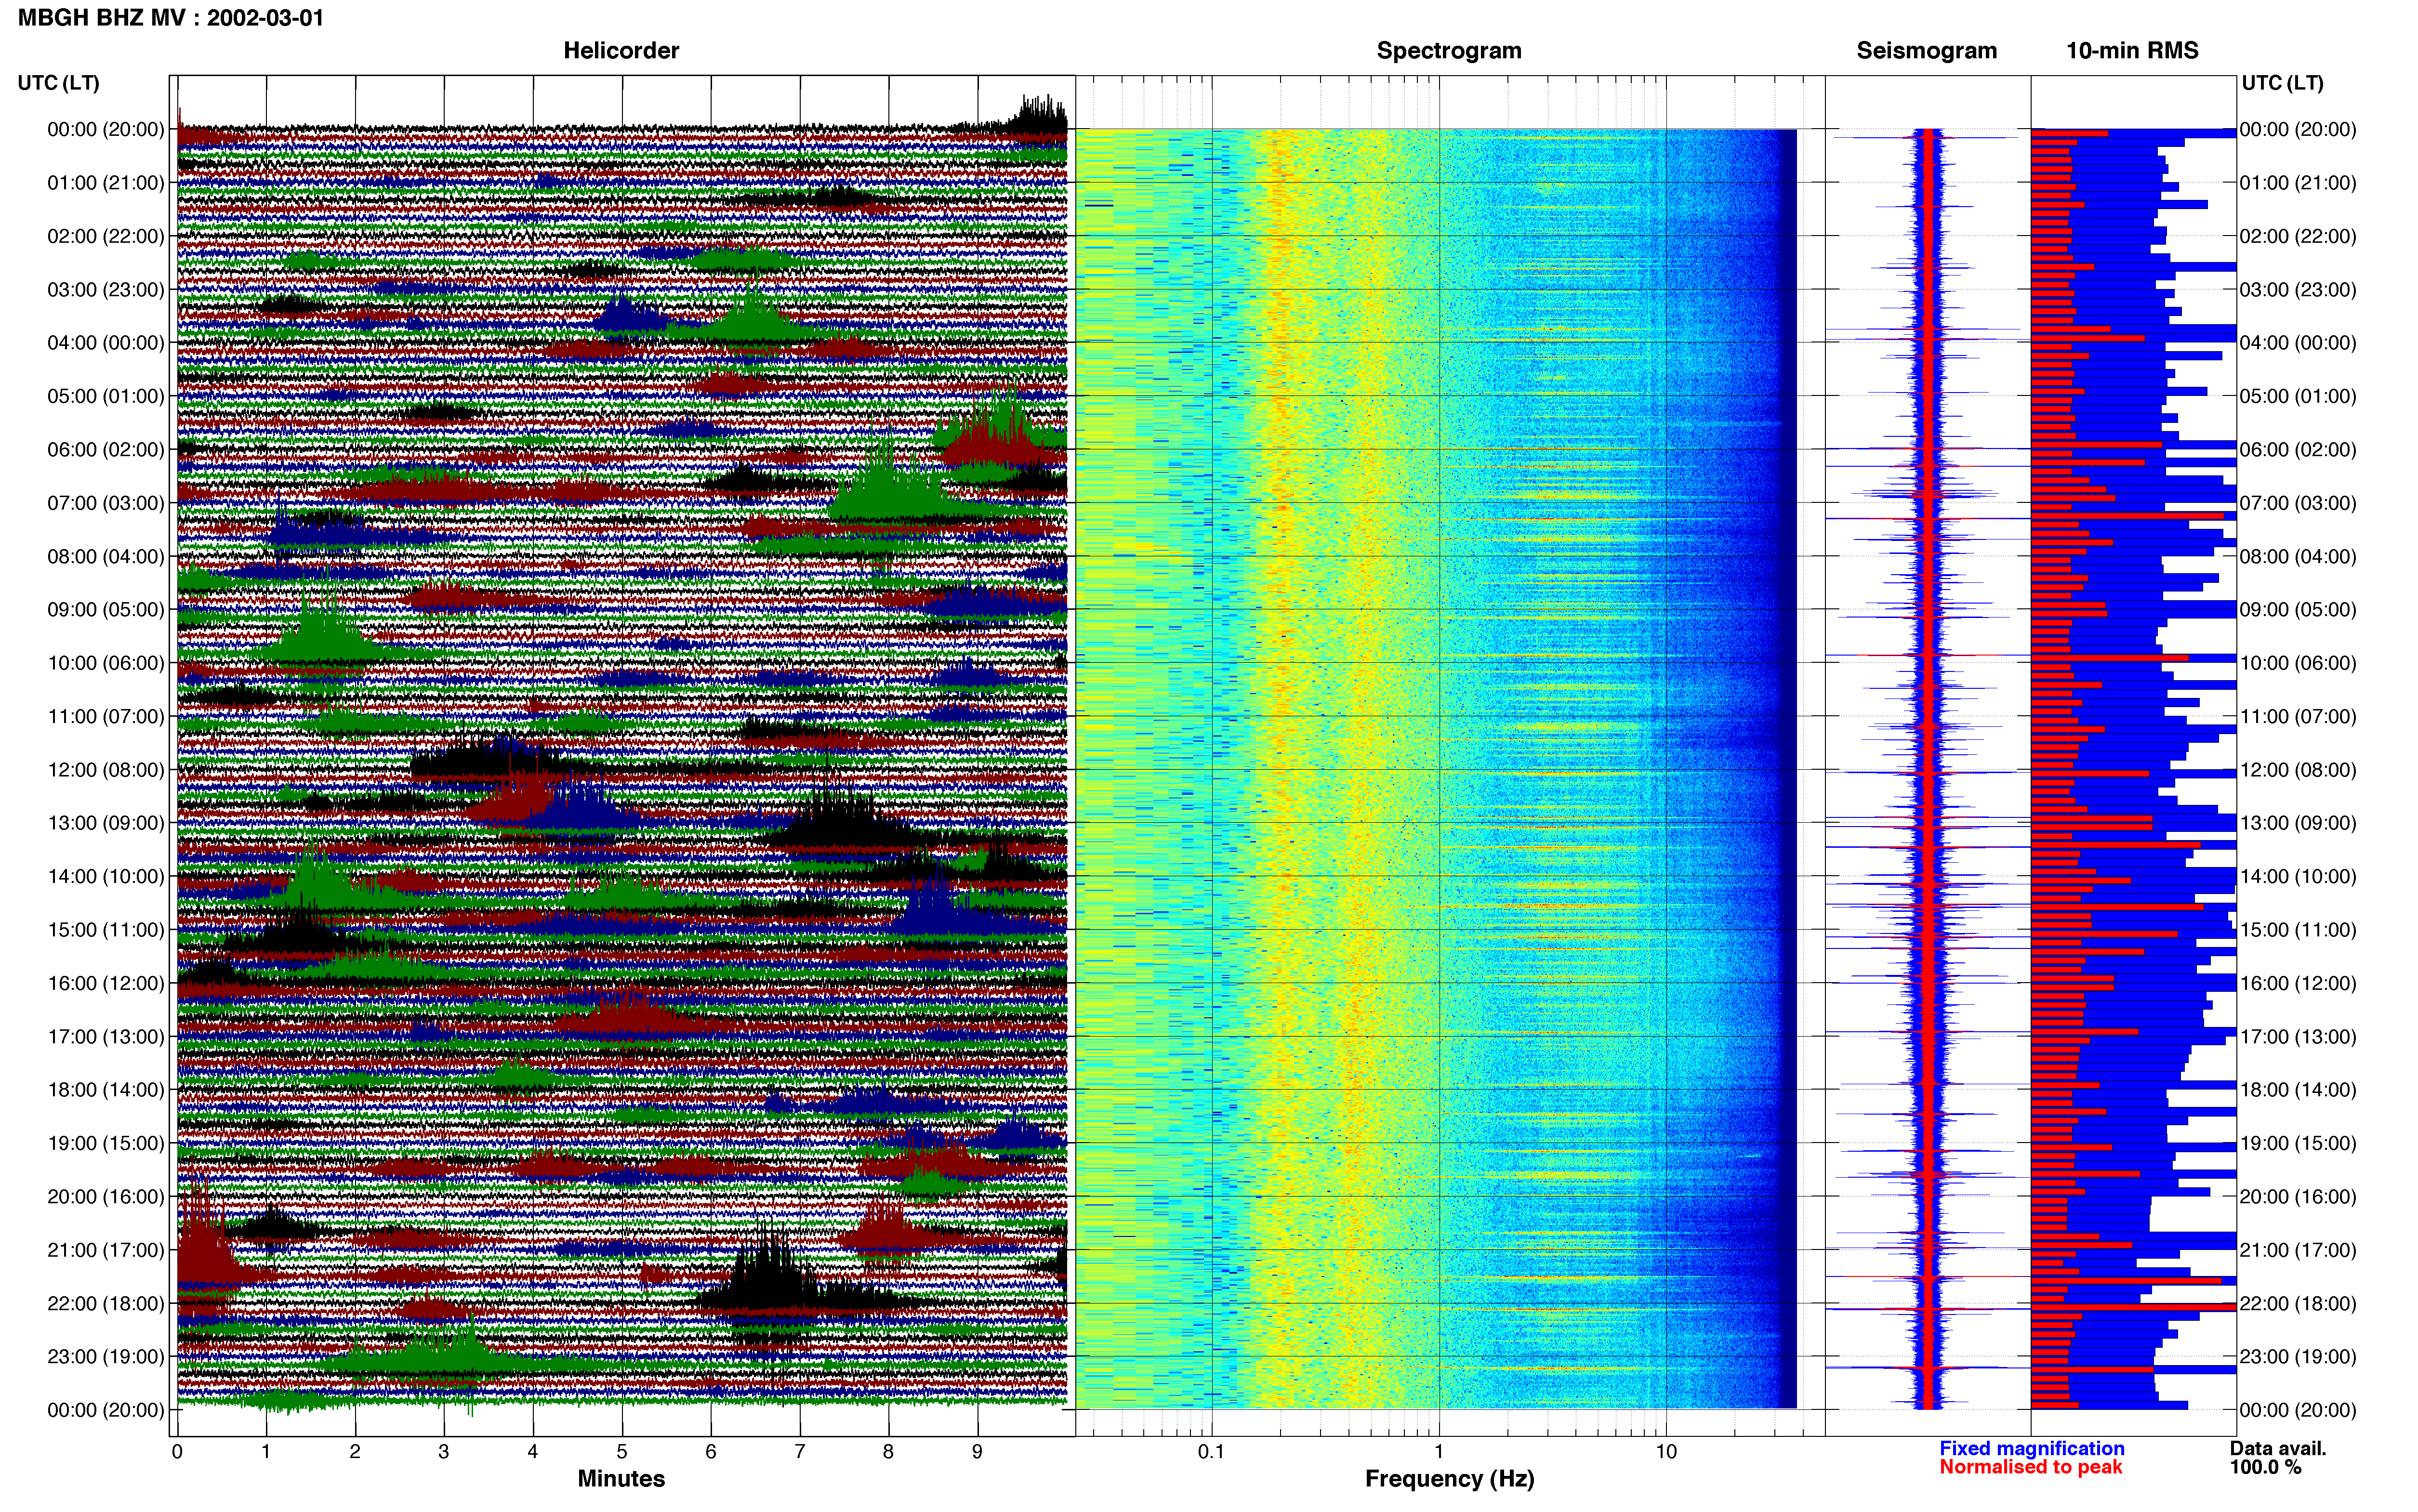Screen dimensions: 2418x1512
Task: Select the '10-min RMS' panel heading
Action: [x=2132, y=50]
